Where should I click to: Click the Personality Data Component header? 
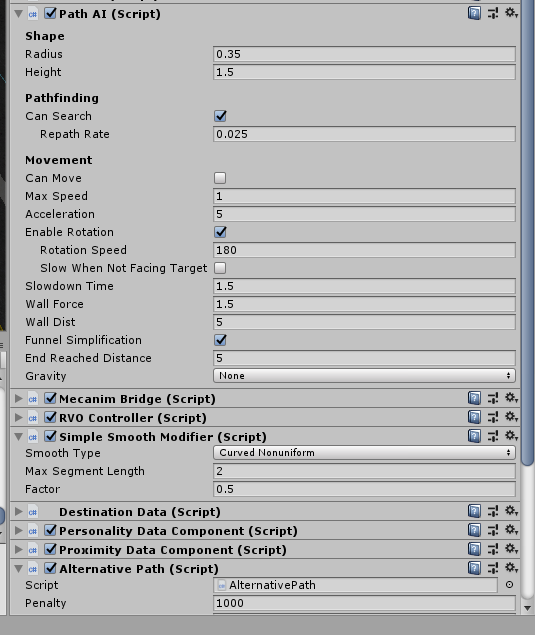click(x=178, y=531)
